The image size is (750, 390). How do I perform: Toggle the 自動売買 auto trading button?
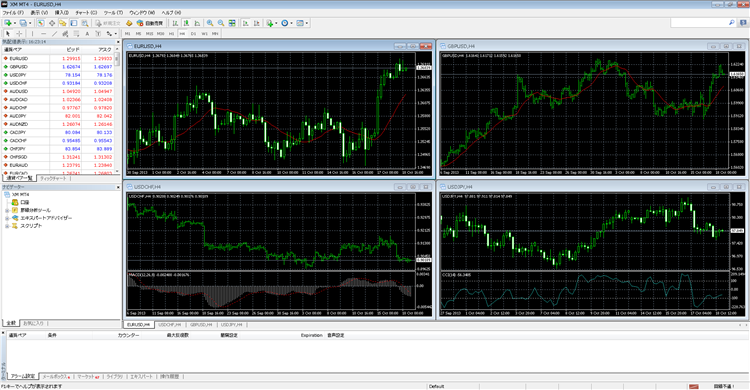[150, 23]
